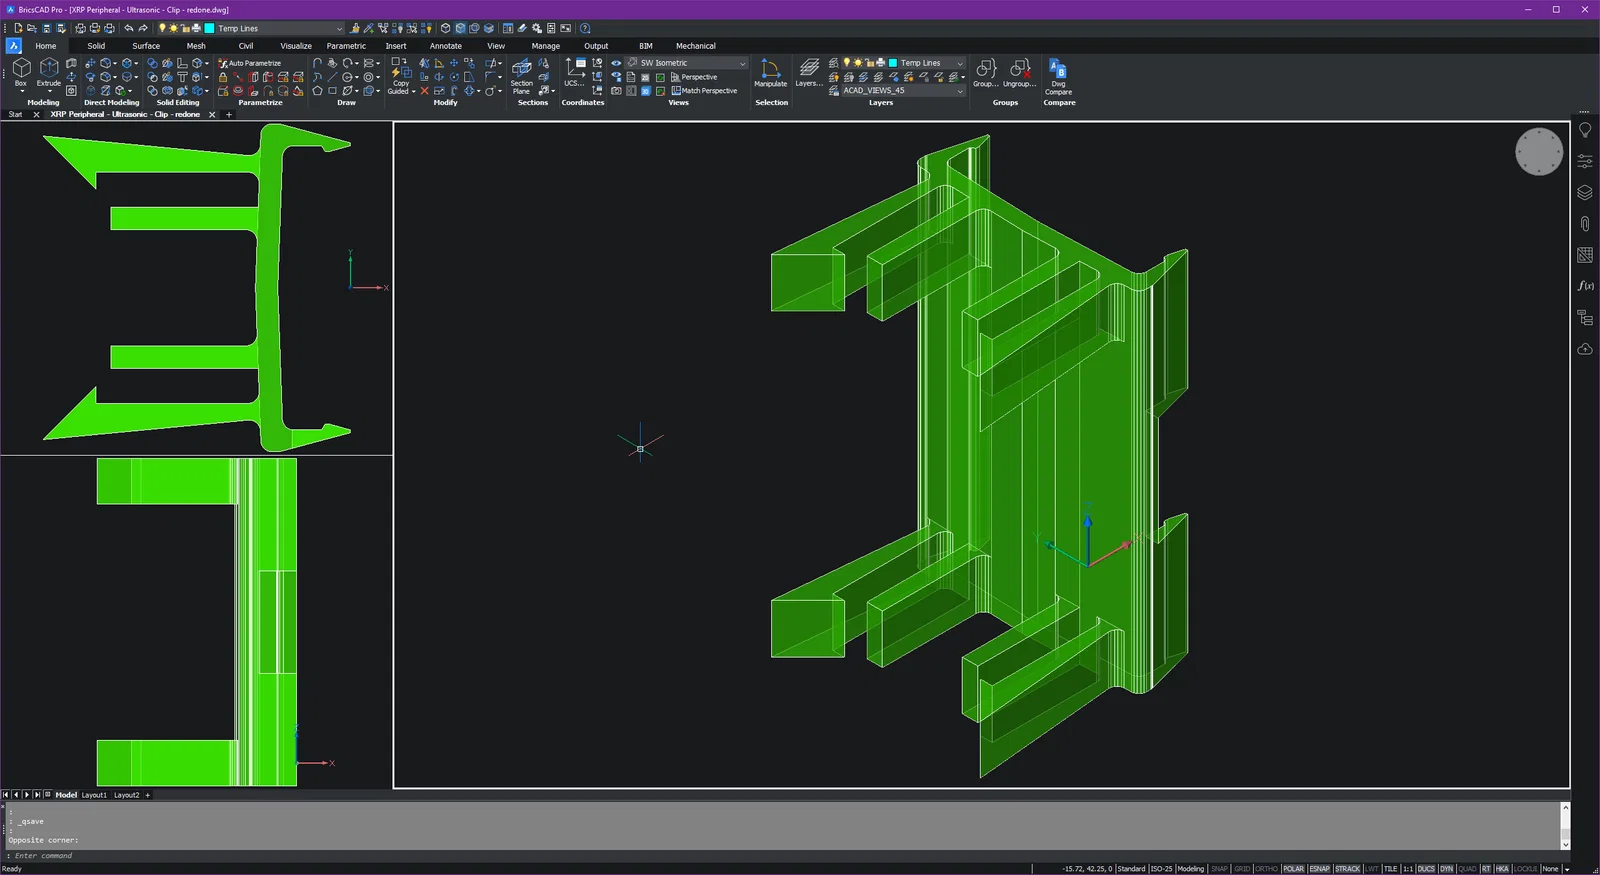Expand the SW Isometric view dropdown
Viewport: 1600px width, 875px height.
pos(742,63)
